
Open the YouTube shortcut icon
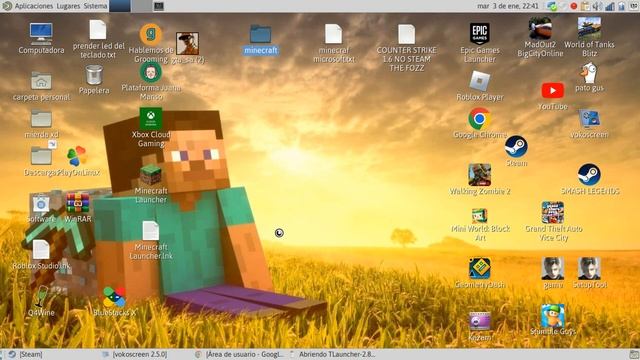(x=553, y=91)
